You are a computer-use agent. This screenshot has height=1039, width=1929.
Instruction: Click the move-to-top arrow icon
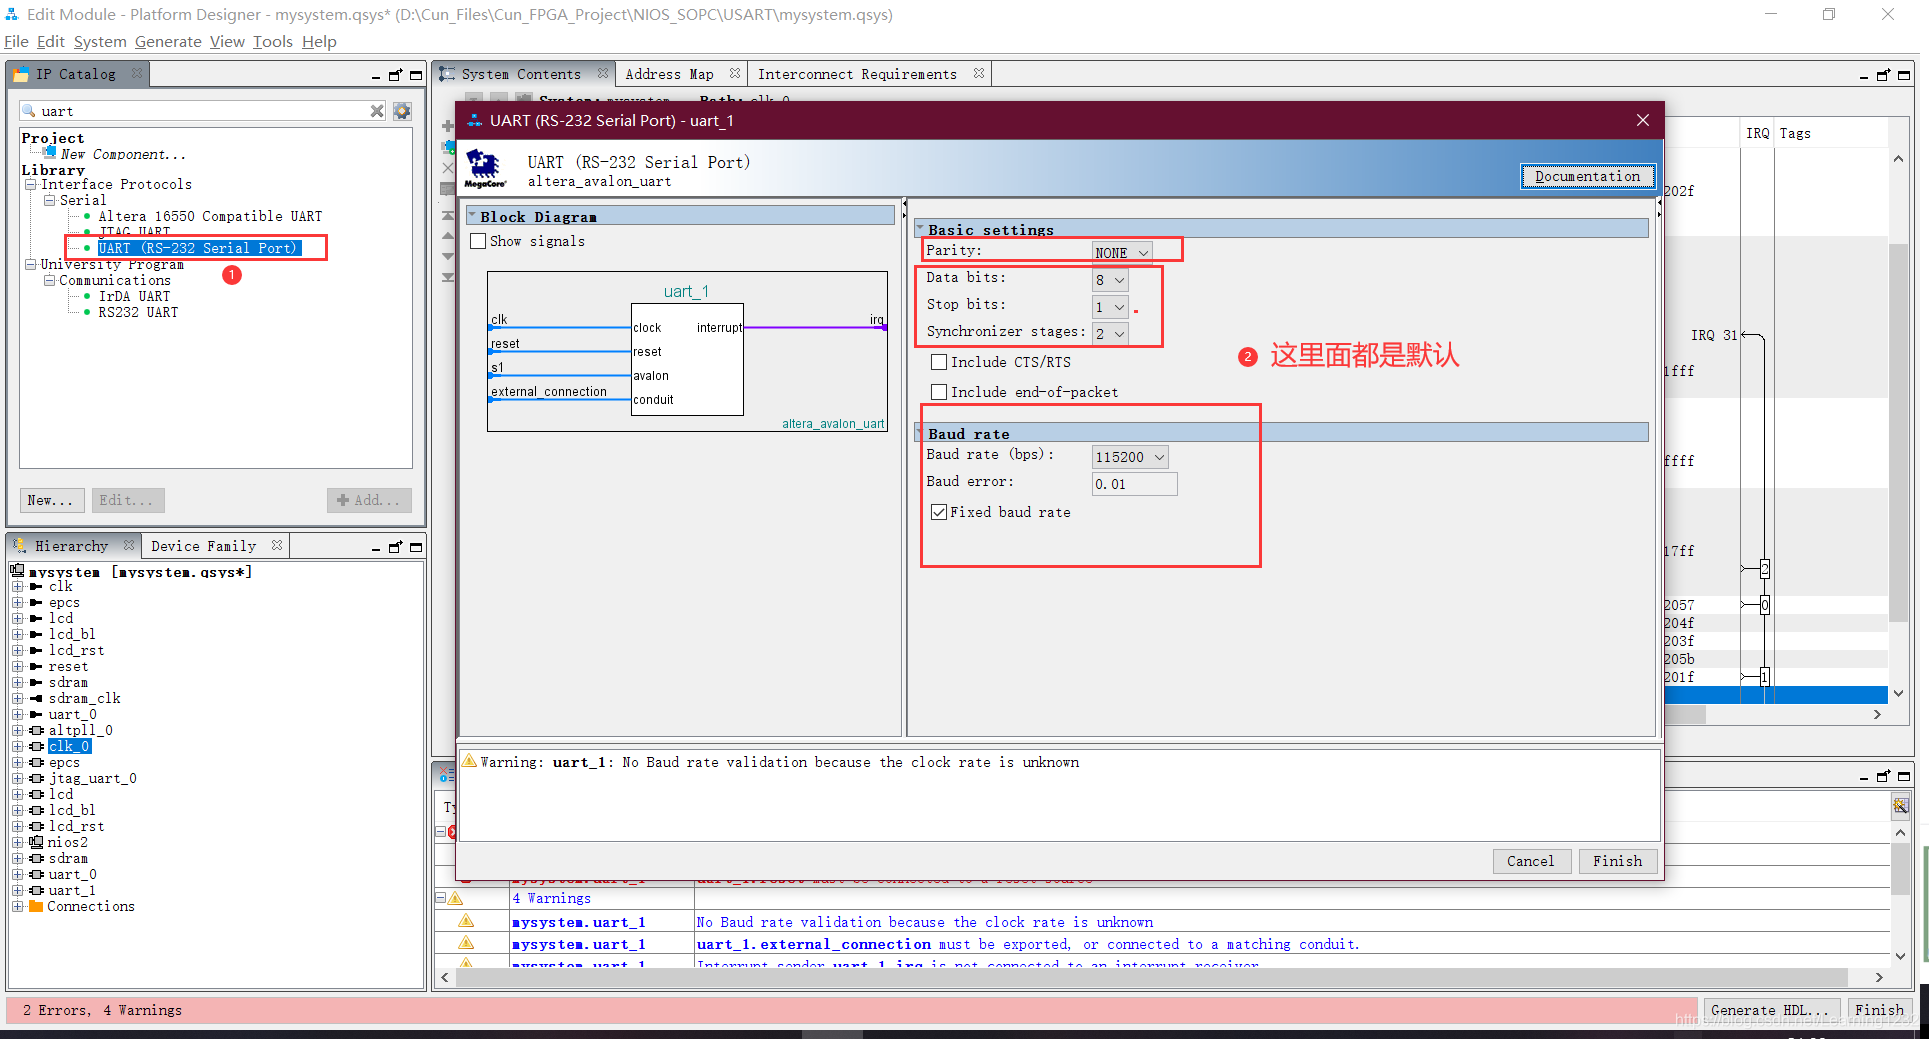pos(447,216)
